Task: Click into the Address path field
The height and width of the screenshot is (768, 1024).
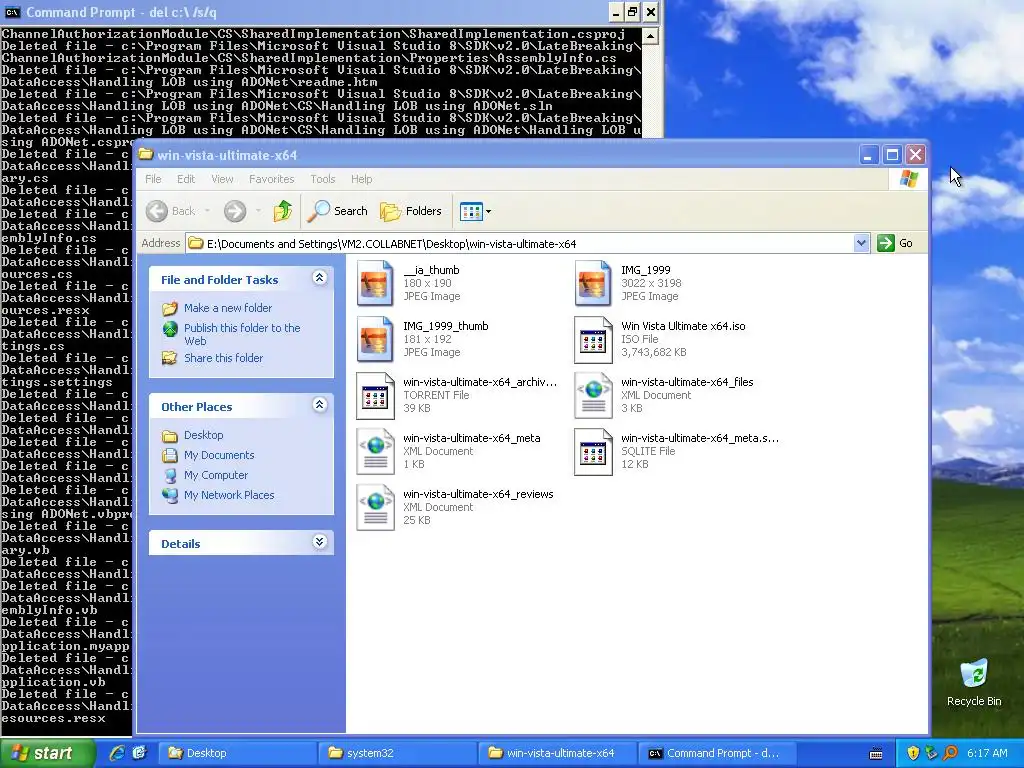Action: coord(519,244)
